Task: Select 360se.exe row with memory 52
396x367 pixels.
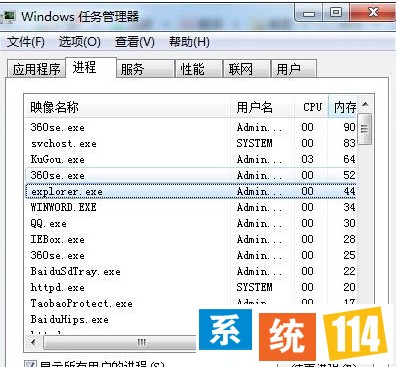Action: pos(190,175)
